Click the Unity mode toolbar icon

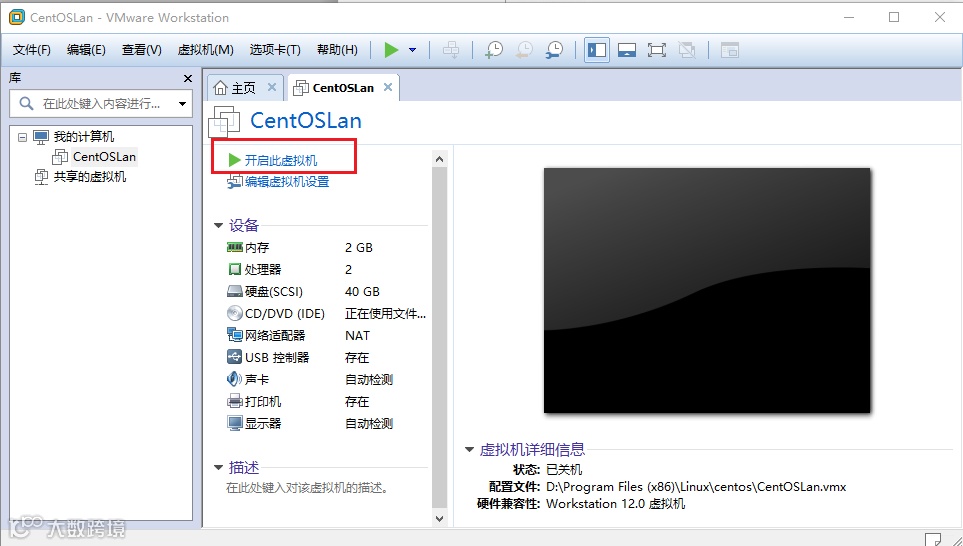coord(687,50)
